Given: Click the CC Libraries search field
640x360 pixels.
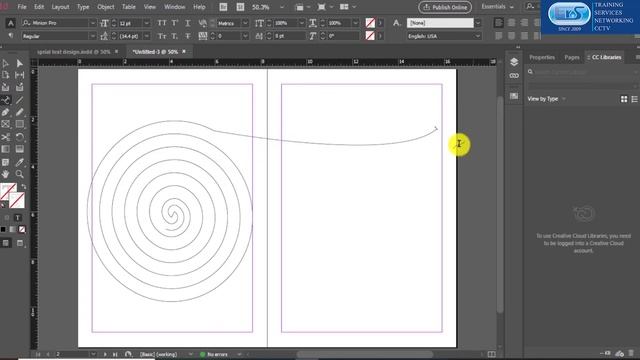Looking at the screenshot, I should pyautogui.click(x=582, y=72).
